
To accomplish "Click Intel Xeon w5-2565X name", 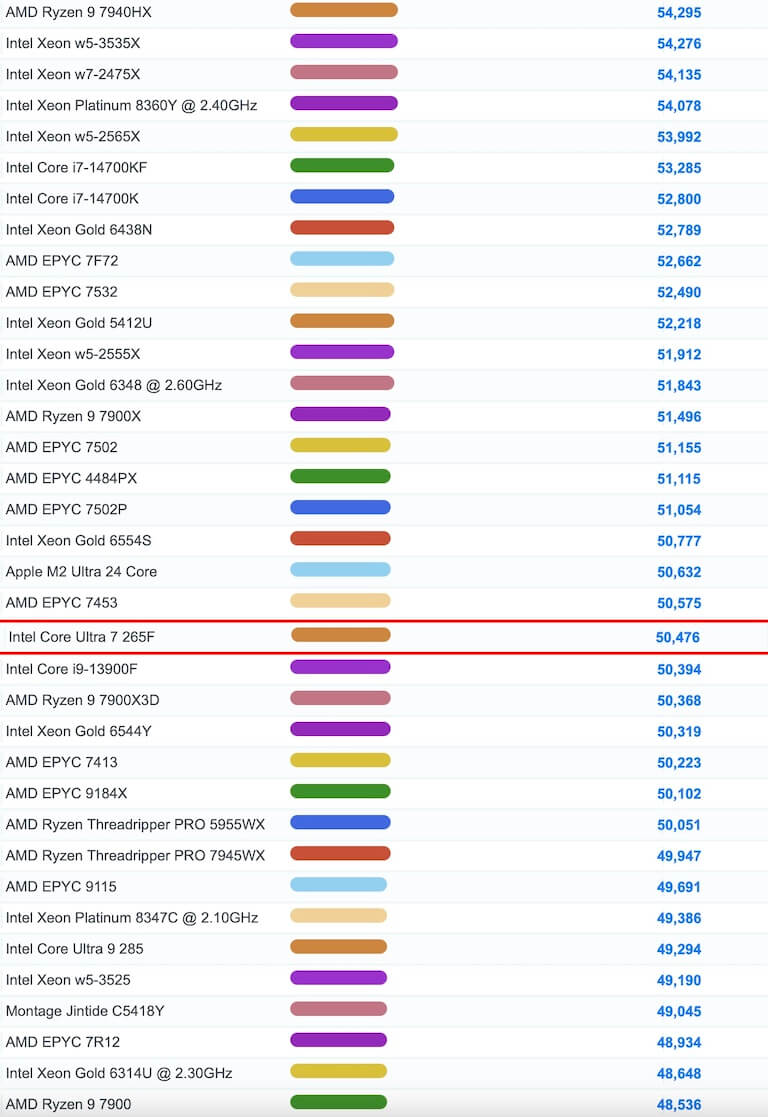I will pyautogui.click(x=73, y=137).
